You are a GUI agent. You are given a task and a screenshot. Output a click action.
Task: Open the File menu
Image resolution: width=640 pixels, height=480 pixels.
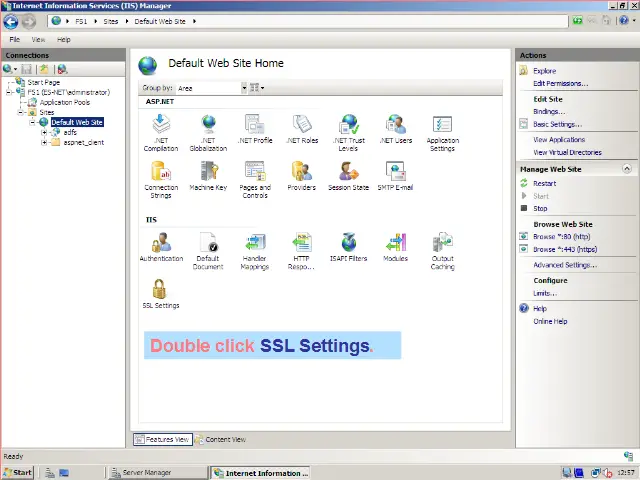coord(14,40)
